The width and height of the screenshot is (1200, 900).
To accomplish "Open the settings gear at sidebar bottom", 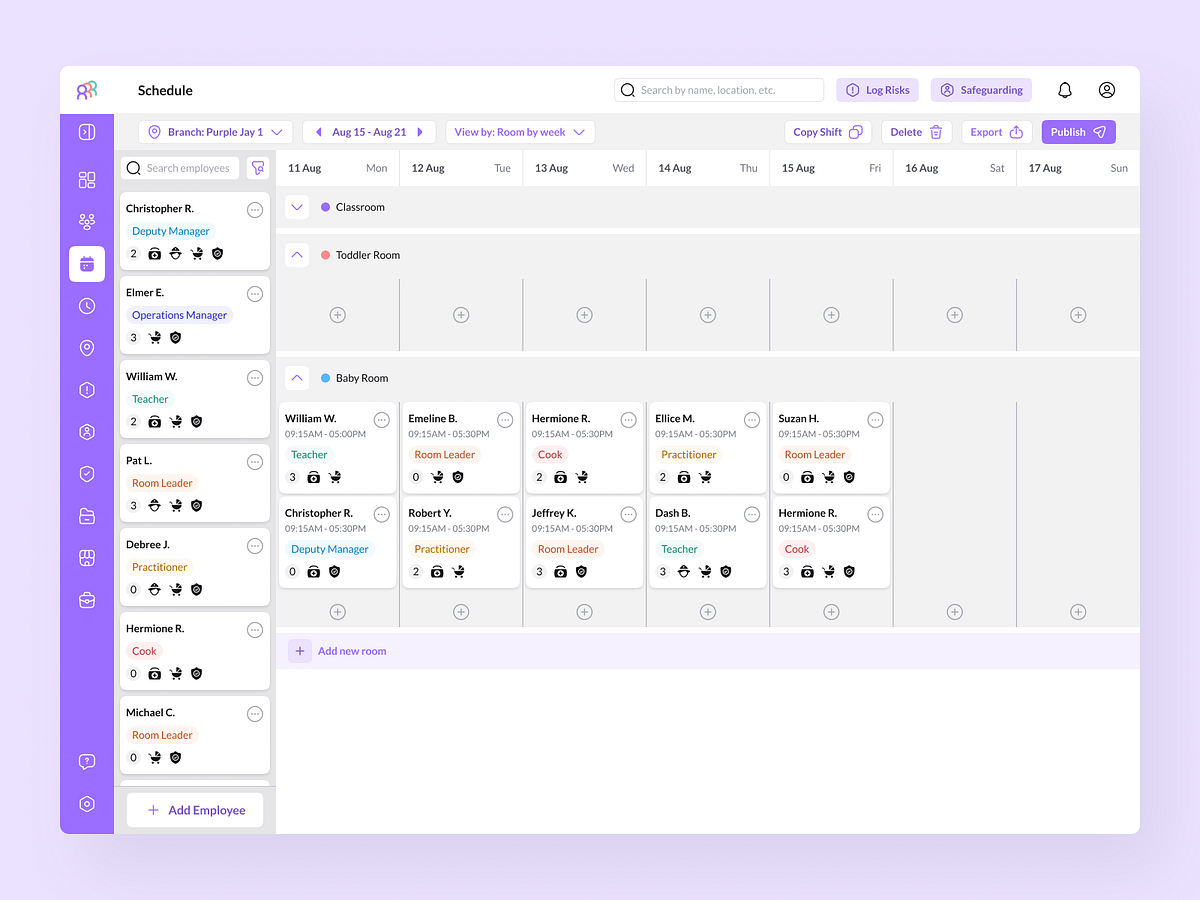I will pos(86,803).
